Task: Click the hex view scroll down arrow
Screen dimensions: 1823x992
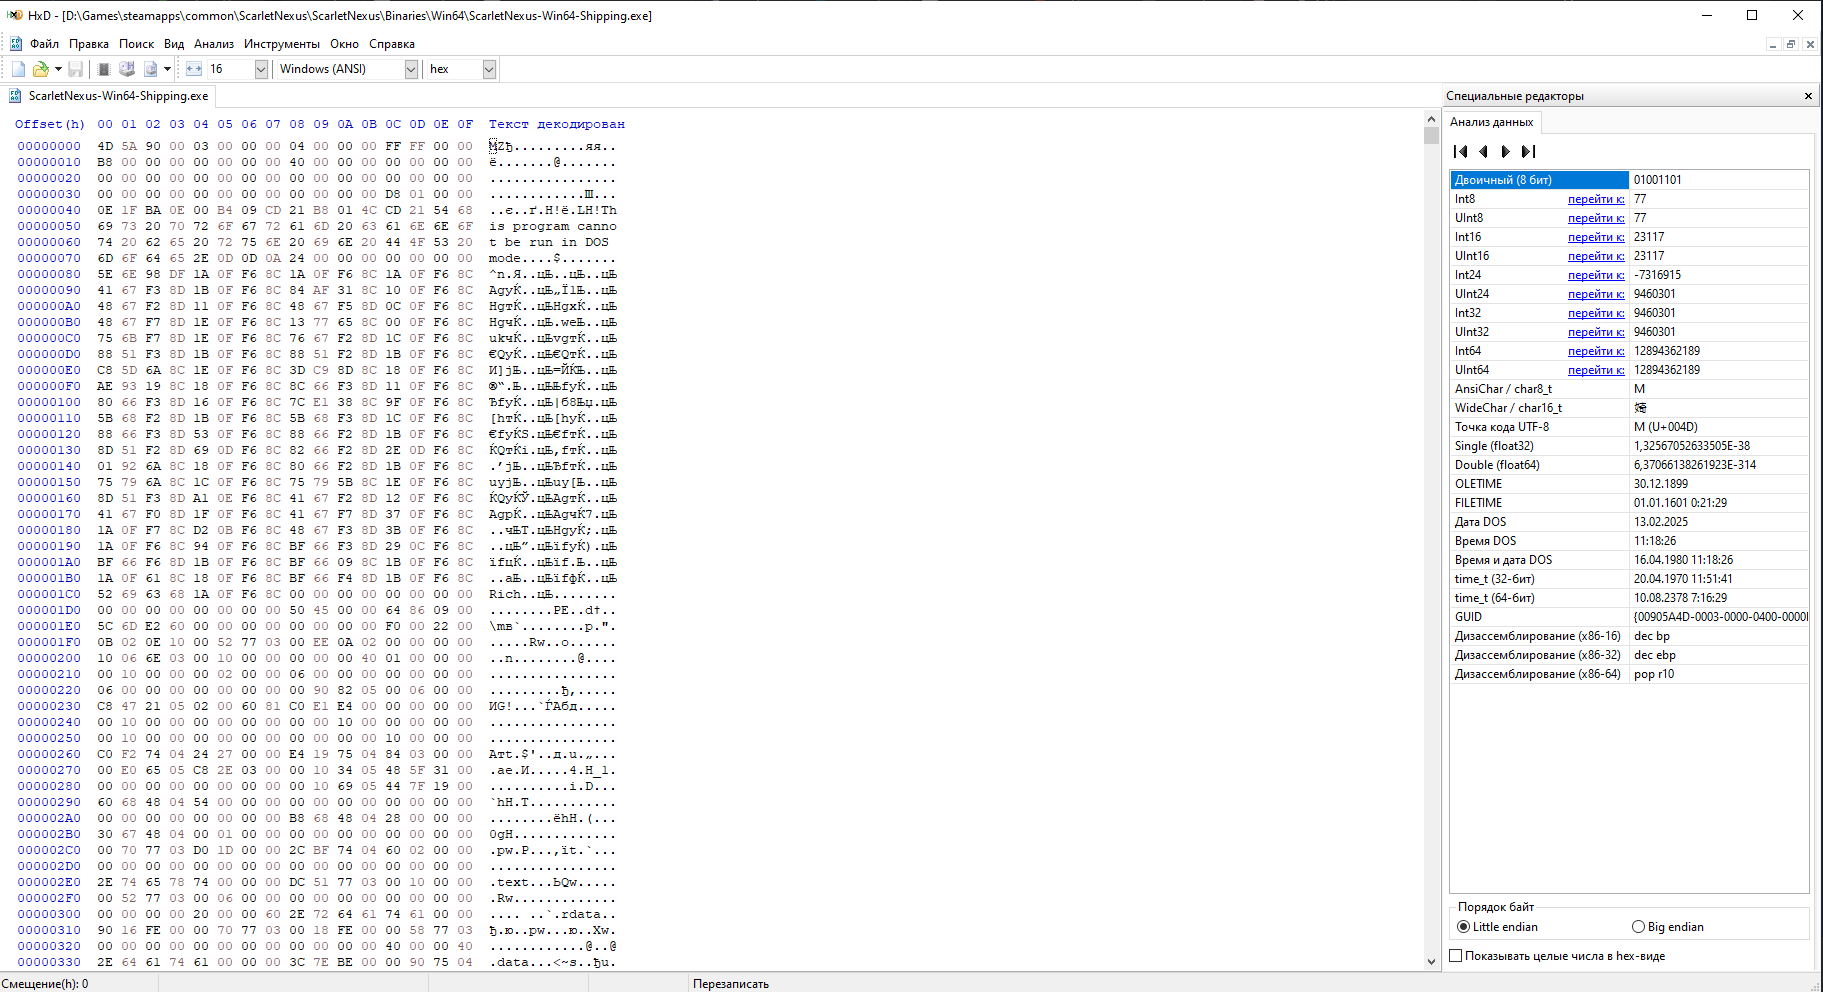Action: pyautogui.click(x=1431, y=961)
